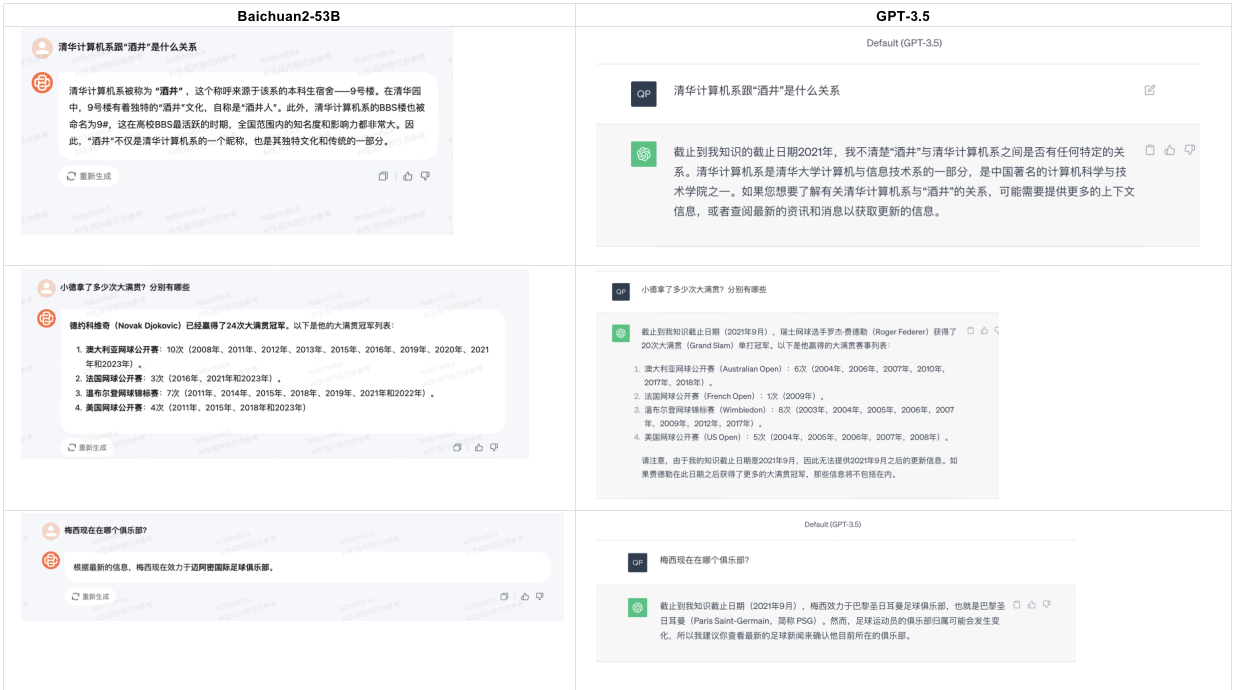Give thumbs up to Baichuan's '酒井' answer
Image resolution: width=1235 pixels, height=690 pixels.
click(407, 174)
